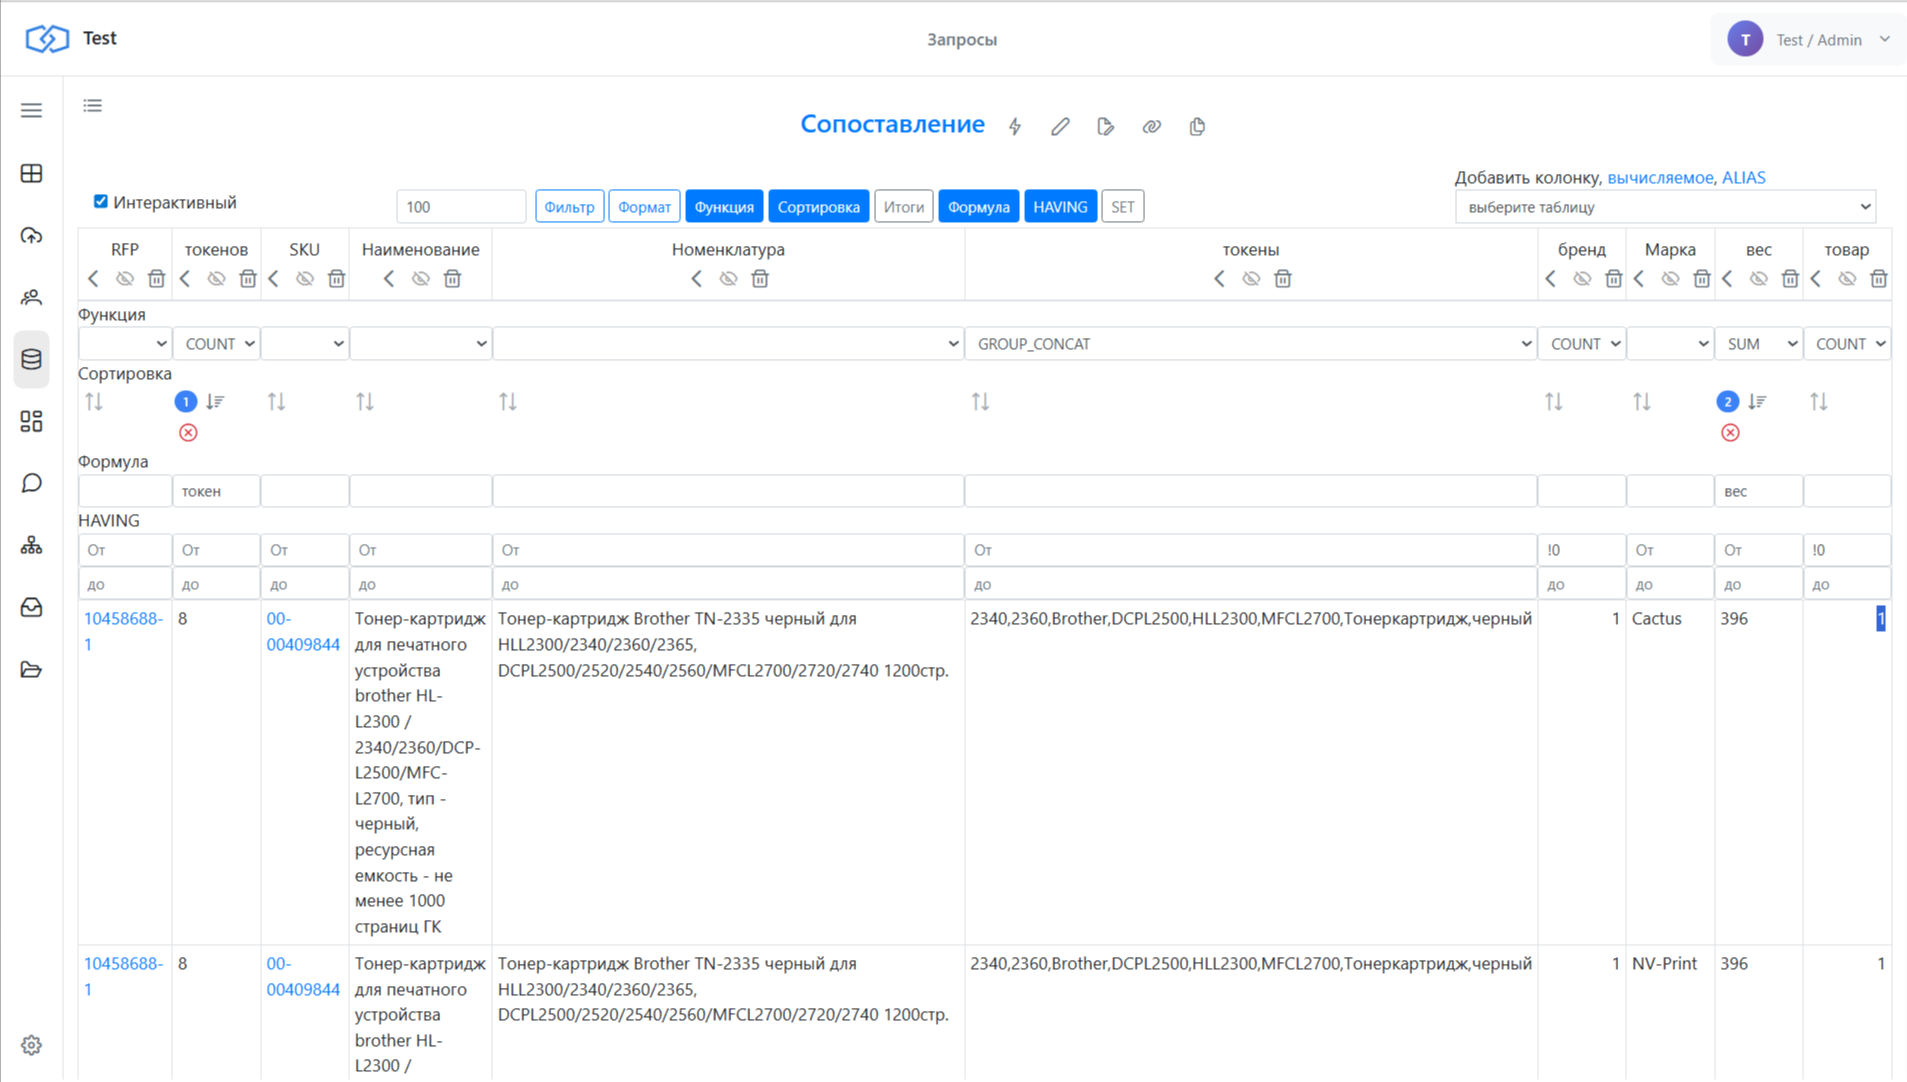
Task: Open the hierarchy tree sidebar icon
Action: coord(32,545)
